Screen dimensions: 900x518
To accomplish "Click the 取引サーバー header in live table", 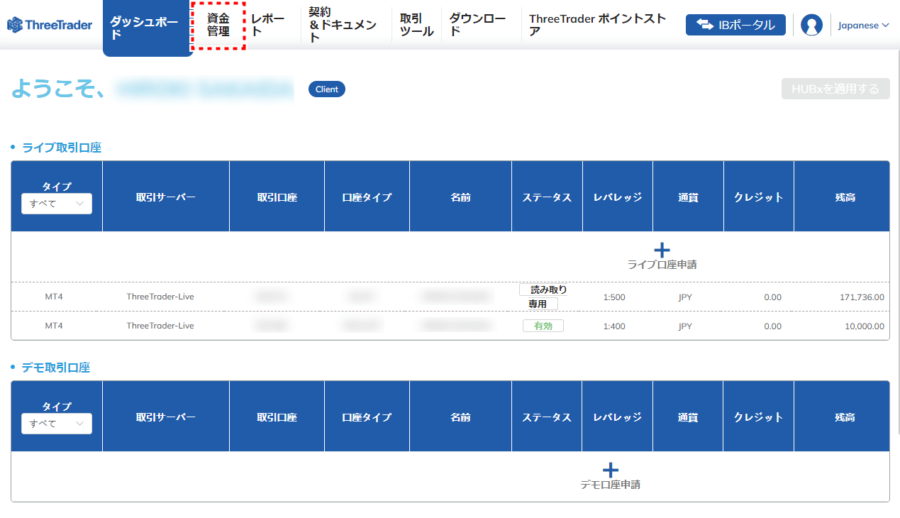I will (x=165, y=197).
